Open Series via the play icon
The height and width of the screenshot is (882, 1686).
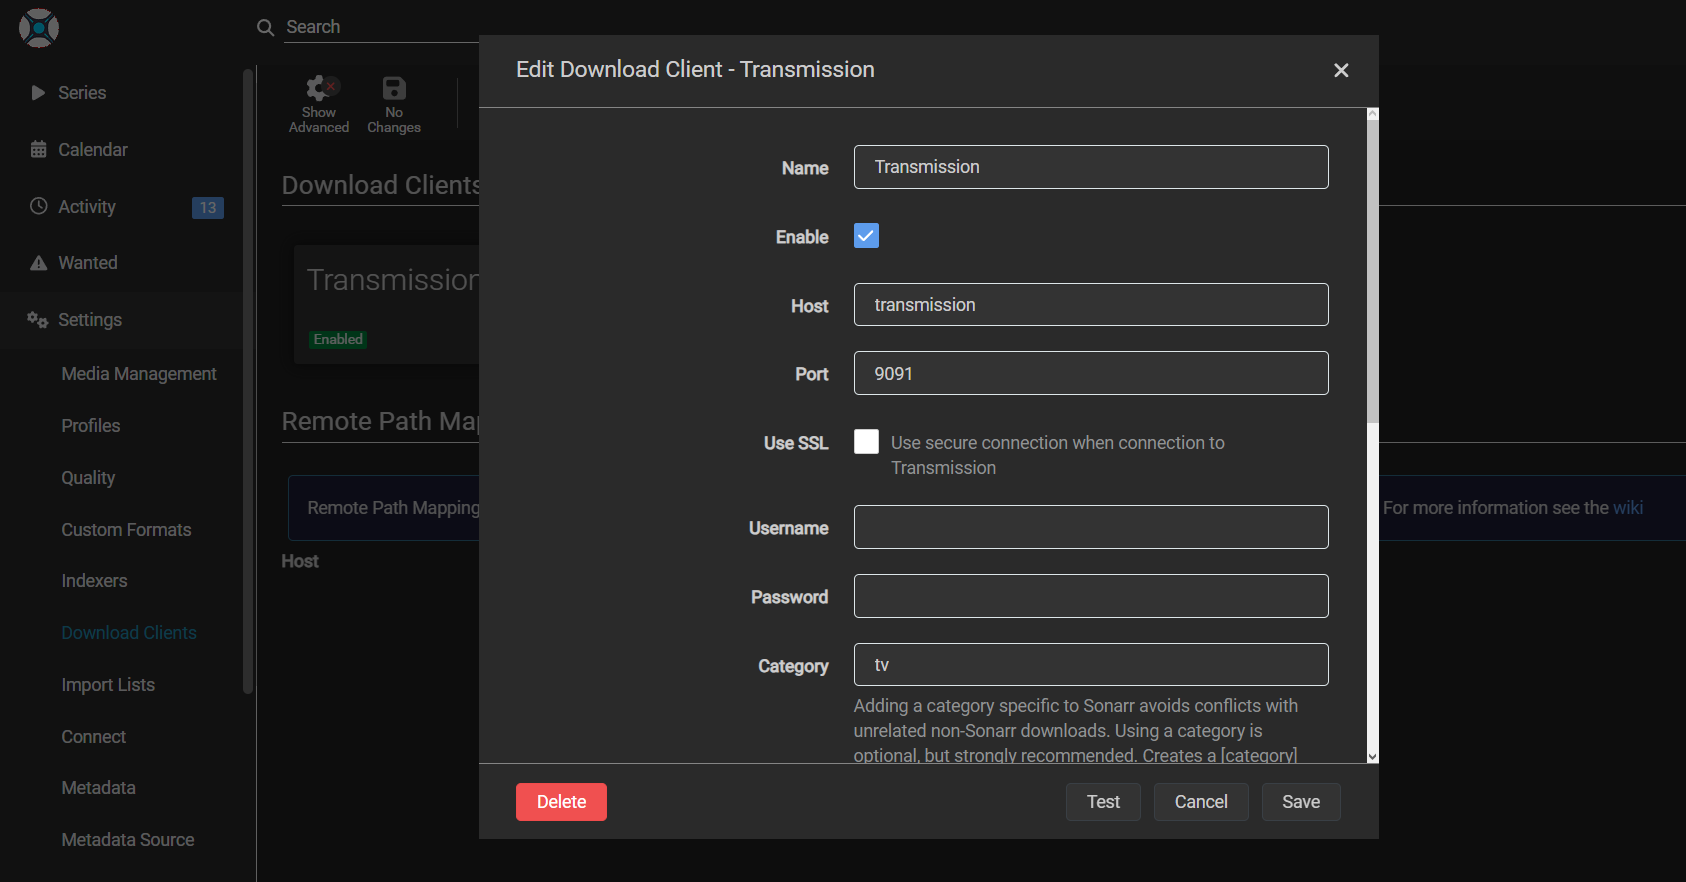[x=38, y=93]
